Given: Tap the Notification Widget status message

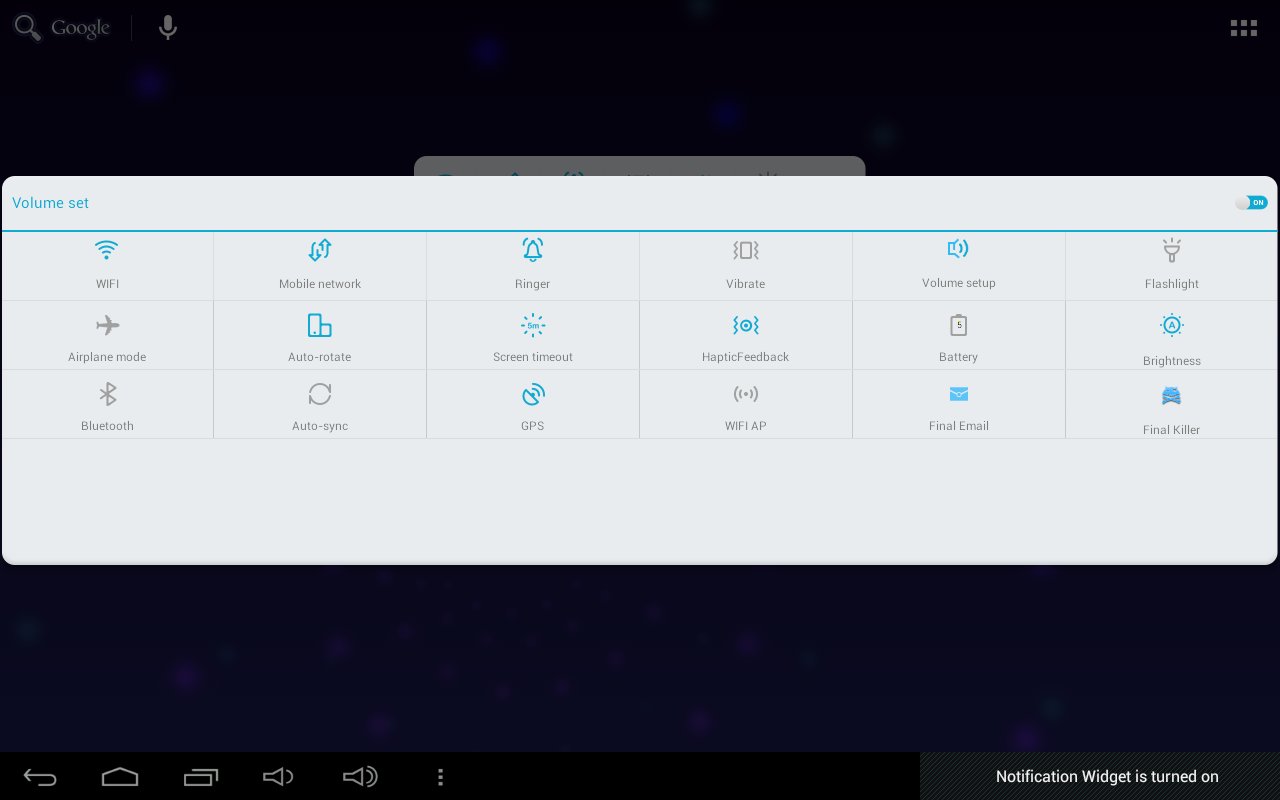Looking at the screenshot, I should [1107, 776].
